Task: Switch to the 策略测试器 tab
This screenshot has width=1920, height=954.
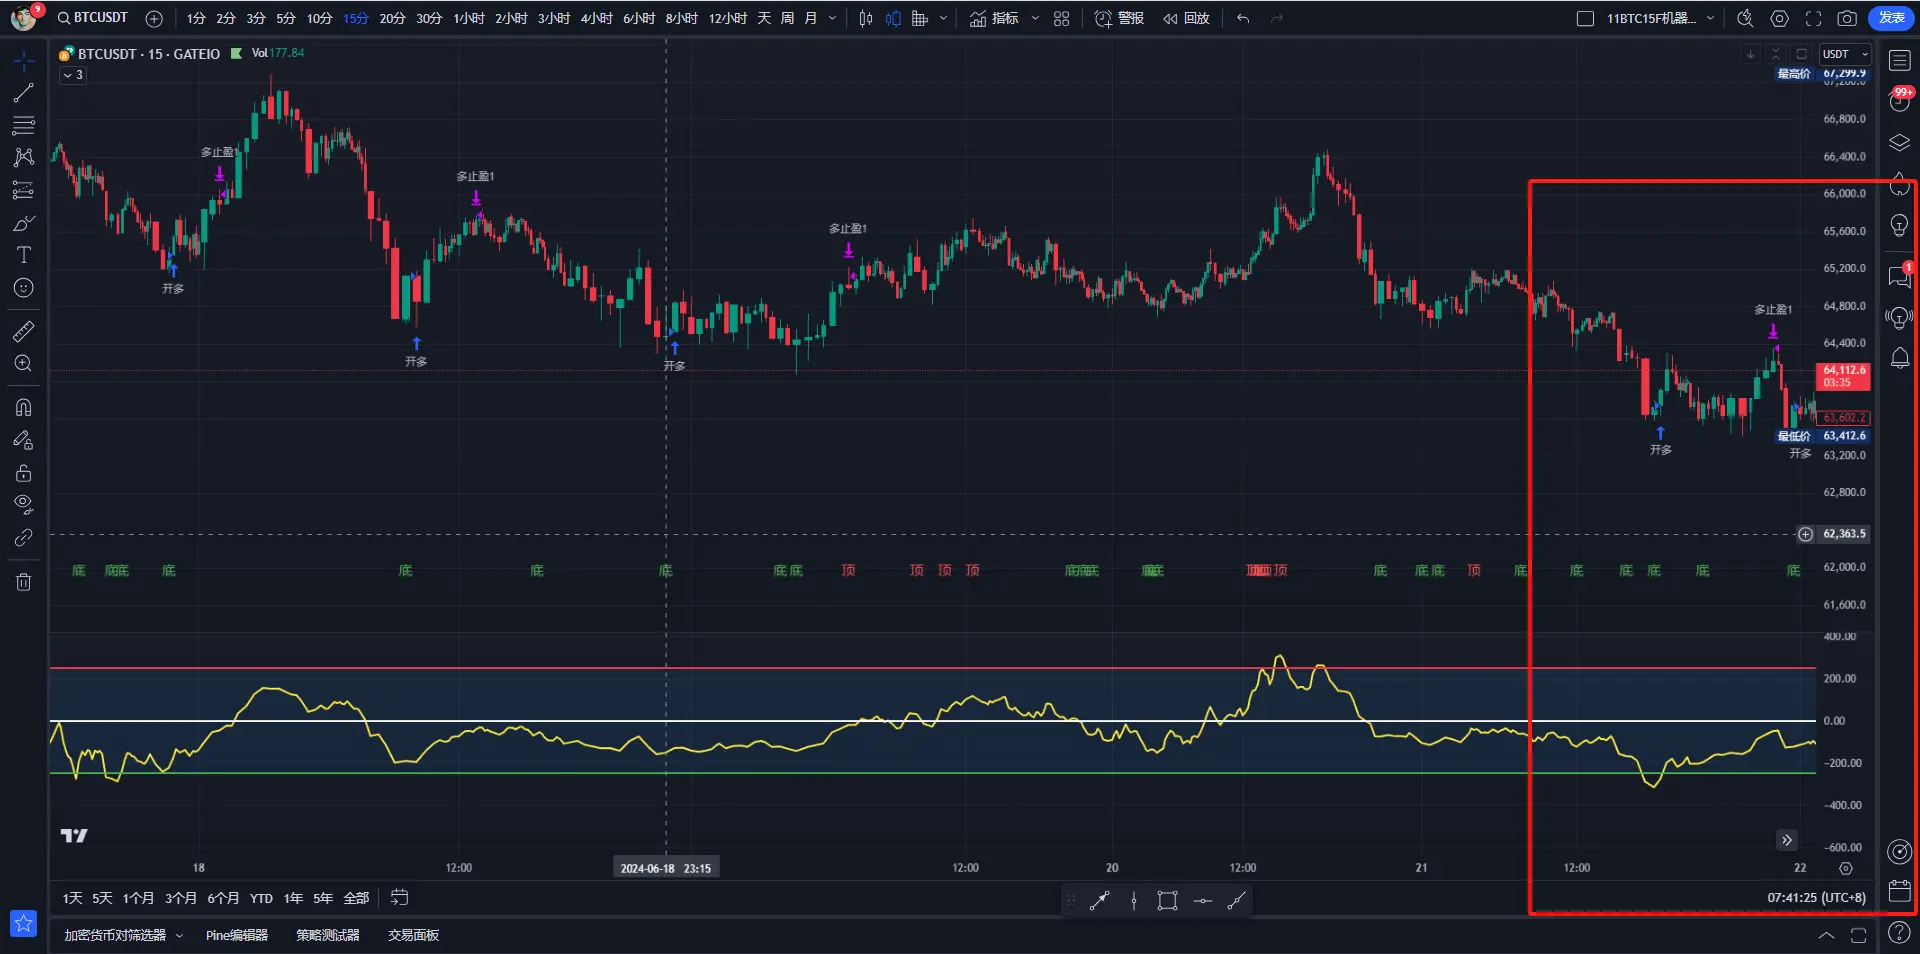Action: click(328, 935)
